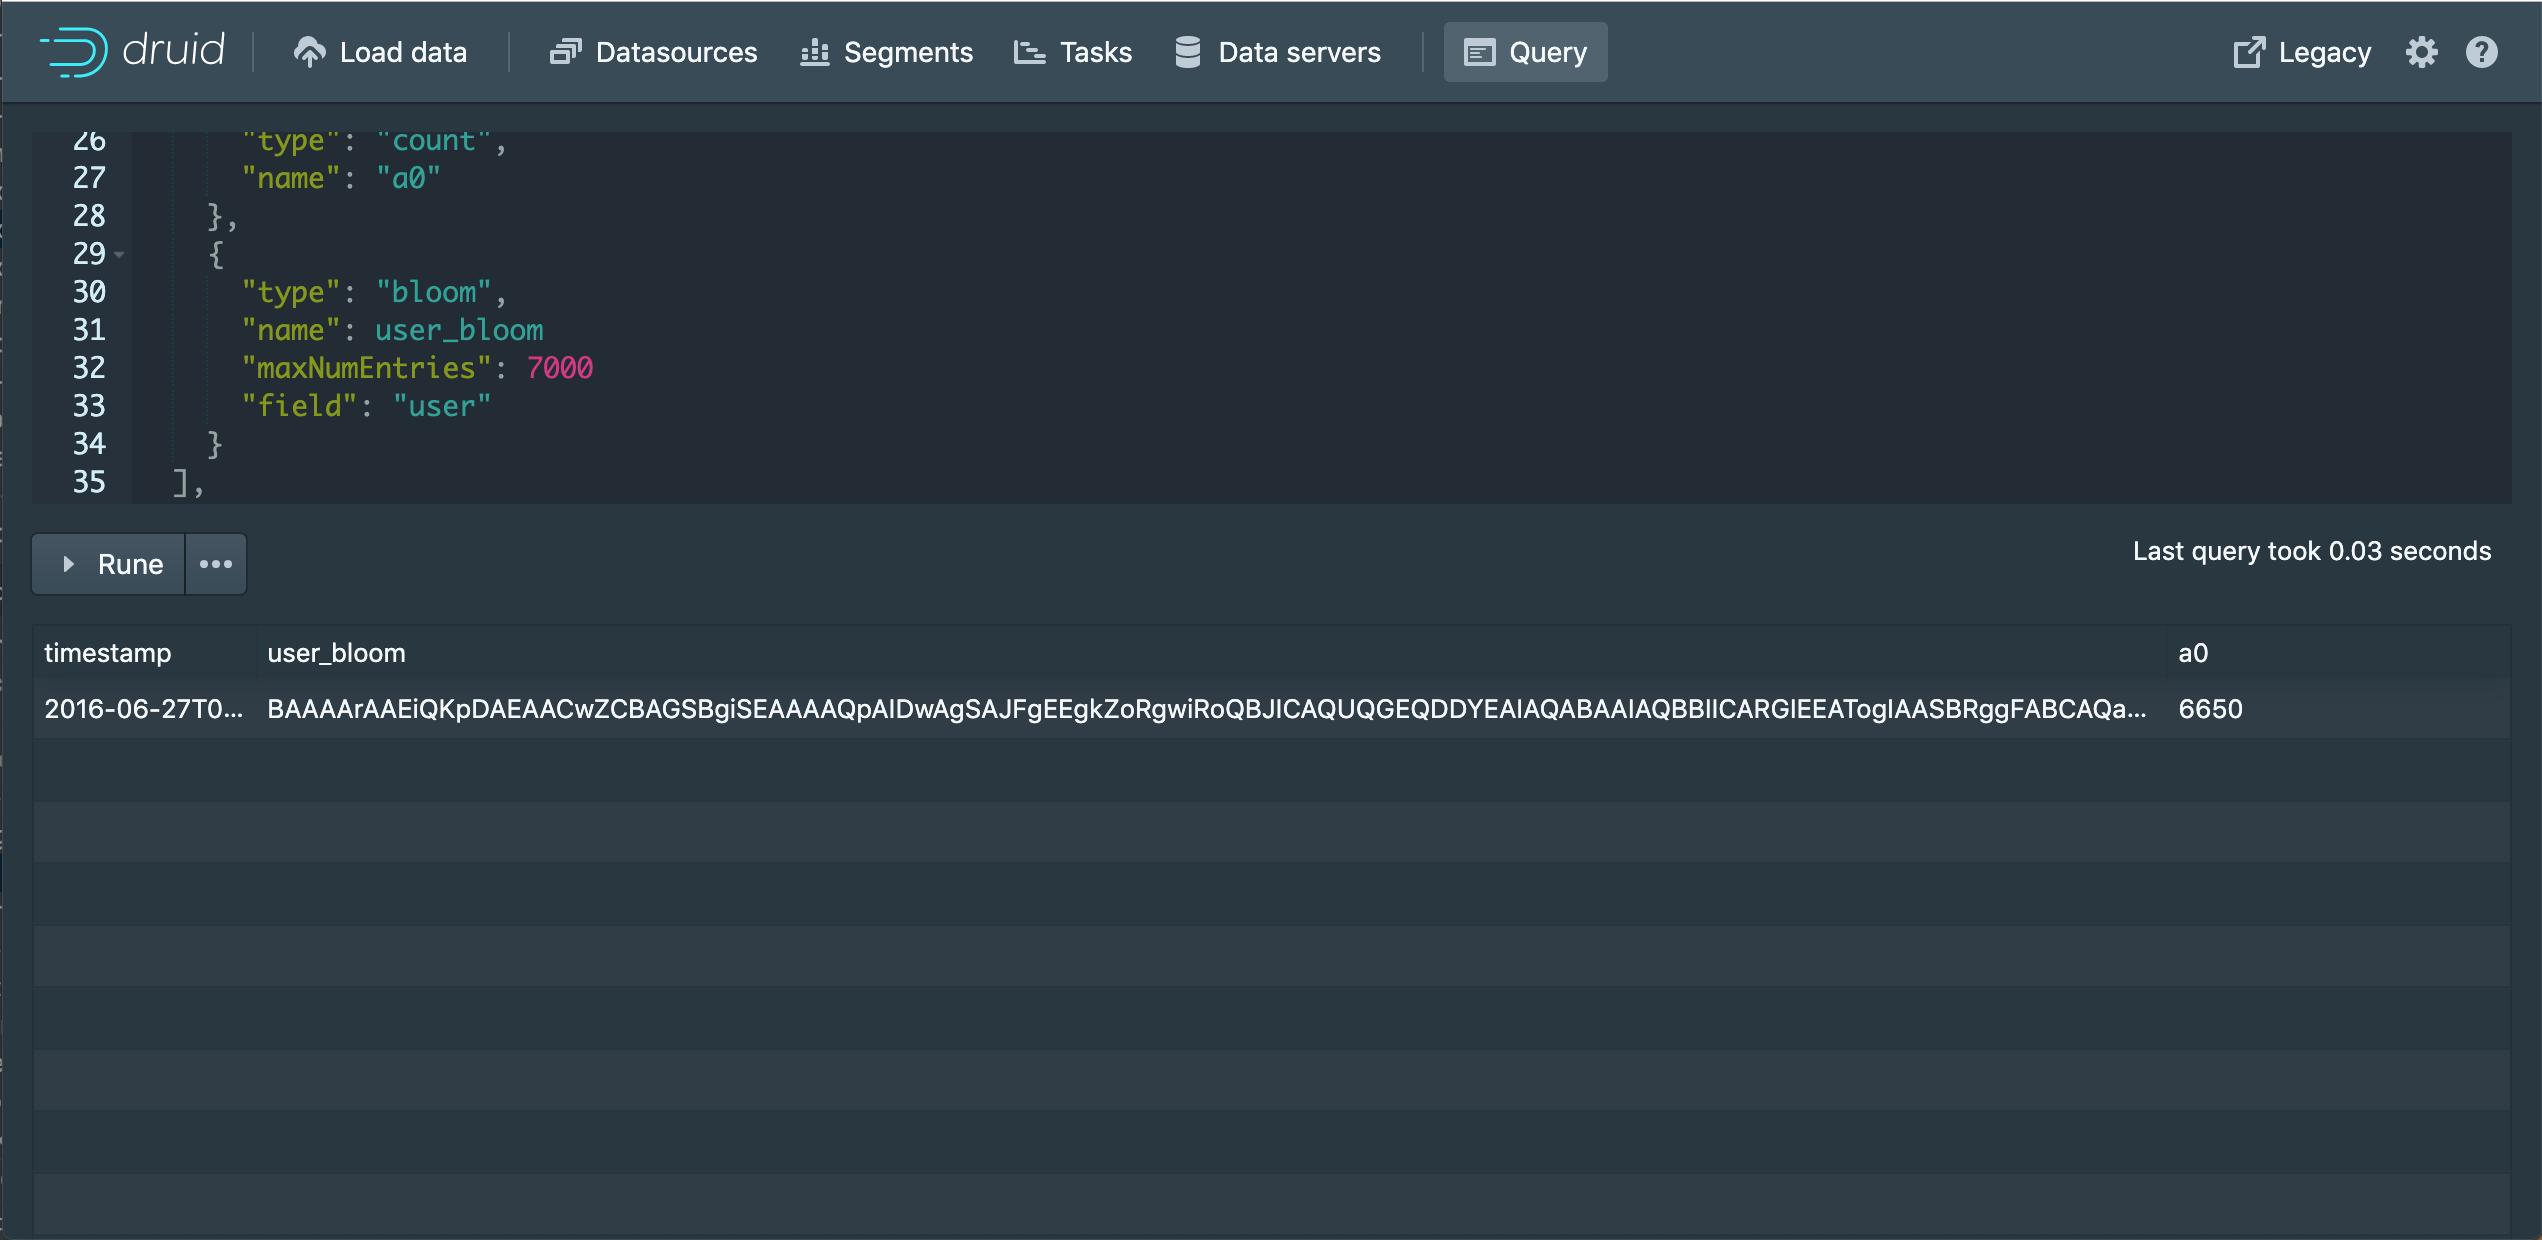Image resolution: width=2542 pixels, height=1240 pixels.
Task: Open the help question mark menu
Action: point(2481,52)
